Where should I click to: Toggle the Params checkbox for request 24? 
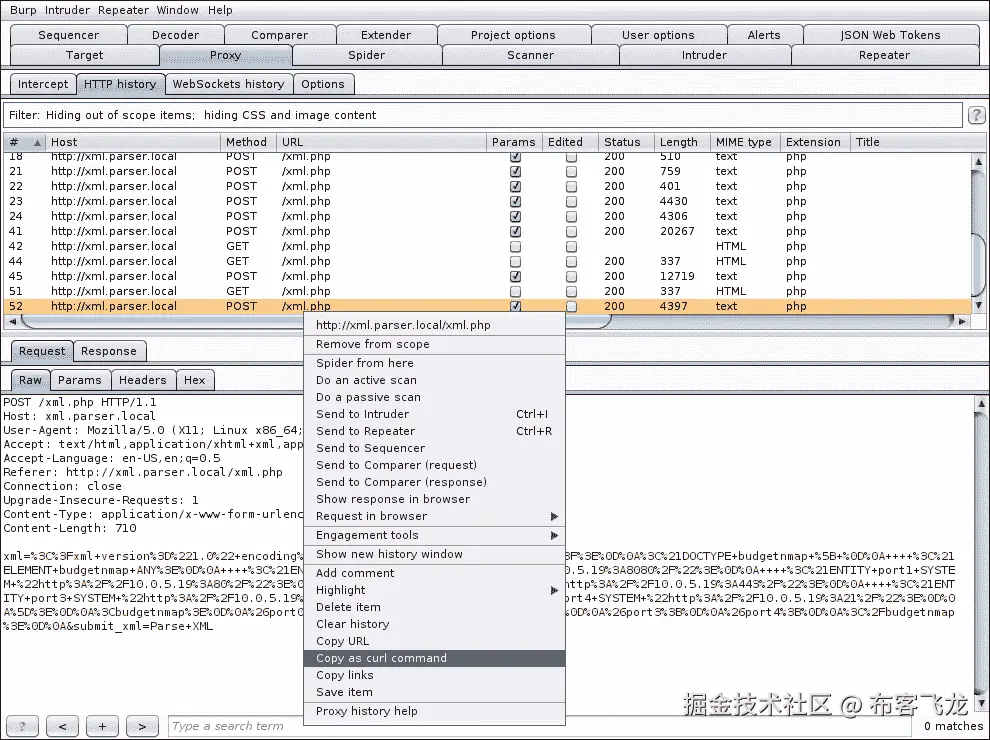point(515,217)
